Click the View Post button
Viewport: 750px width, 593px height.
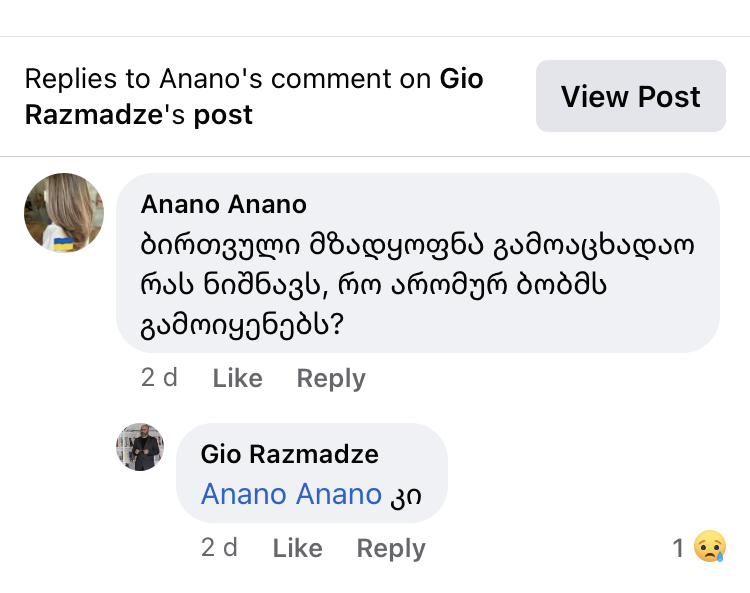coord(630,97)
